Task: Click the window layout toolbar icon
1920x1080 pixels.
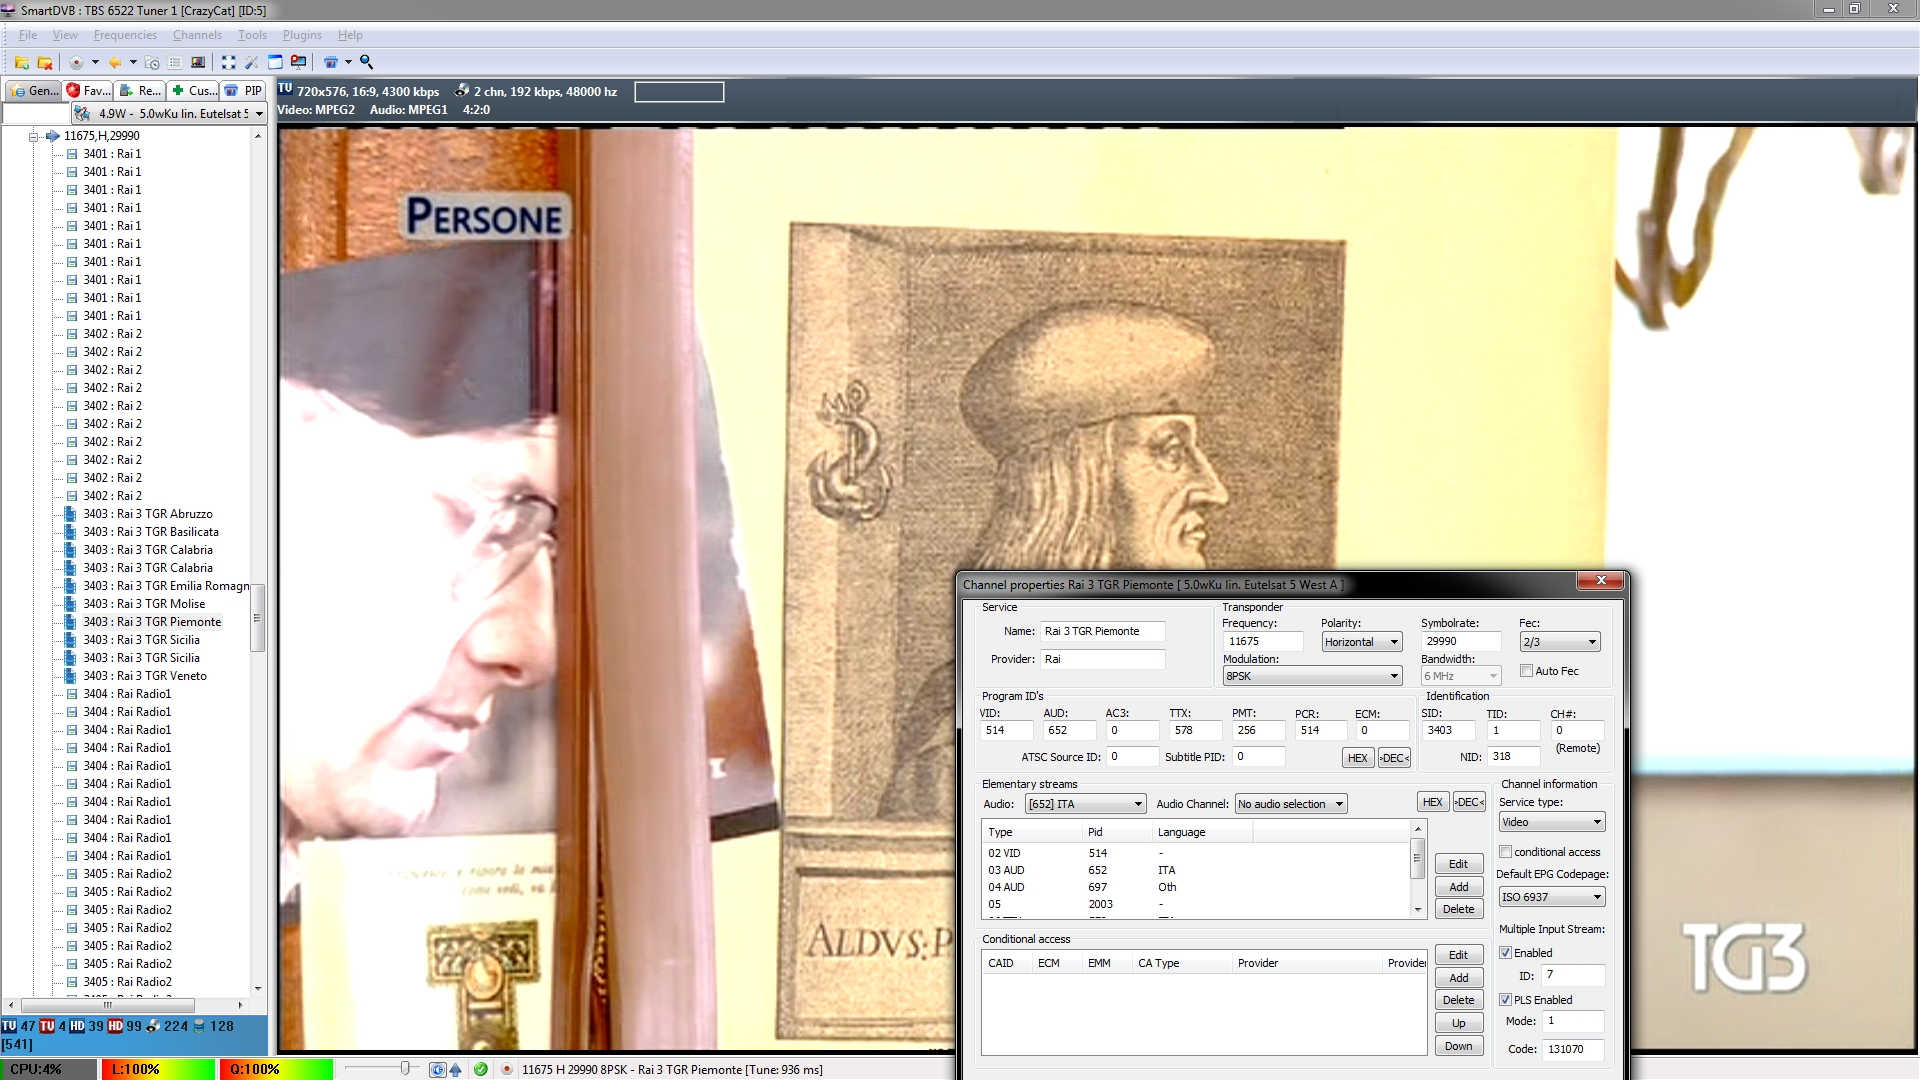Action: point(275,62)
